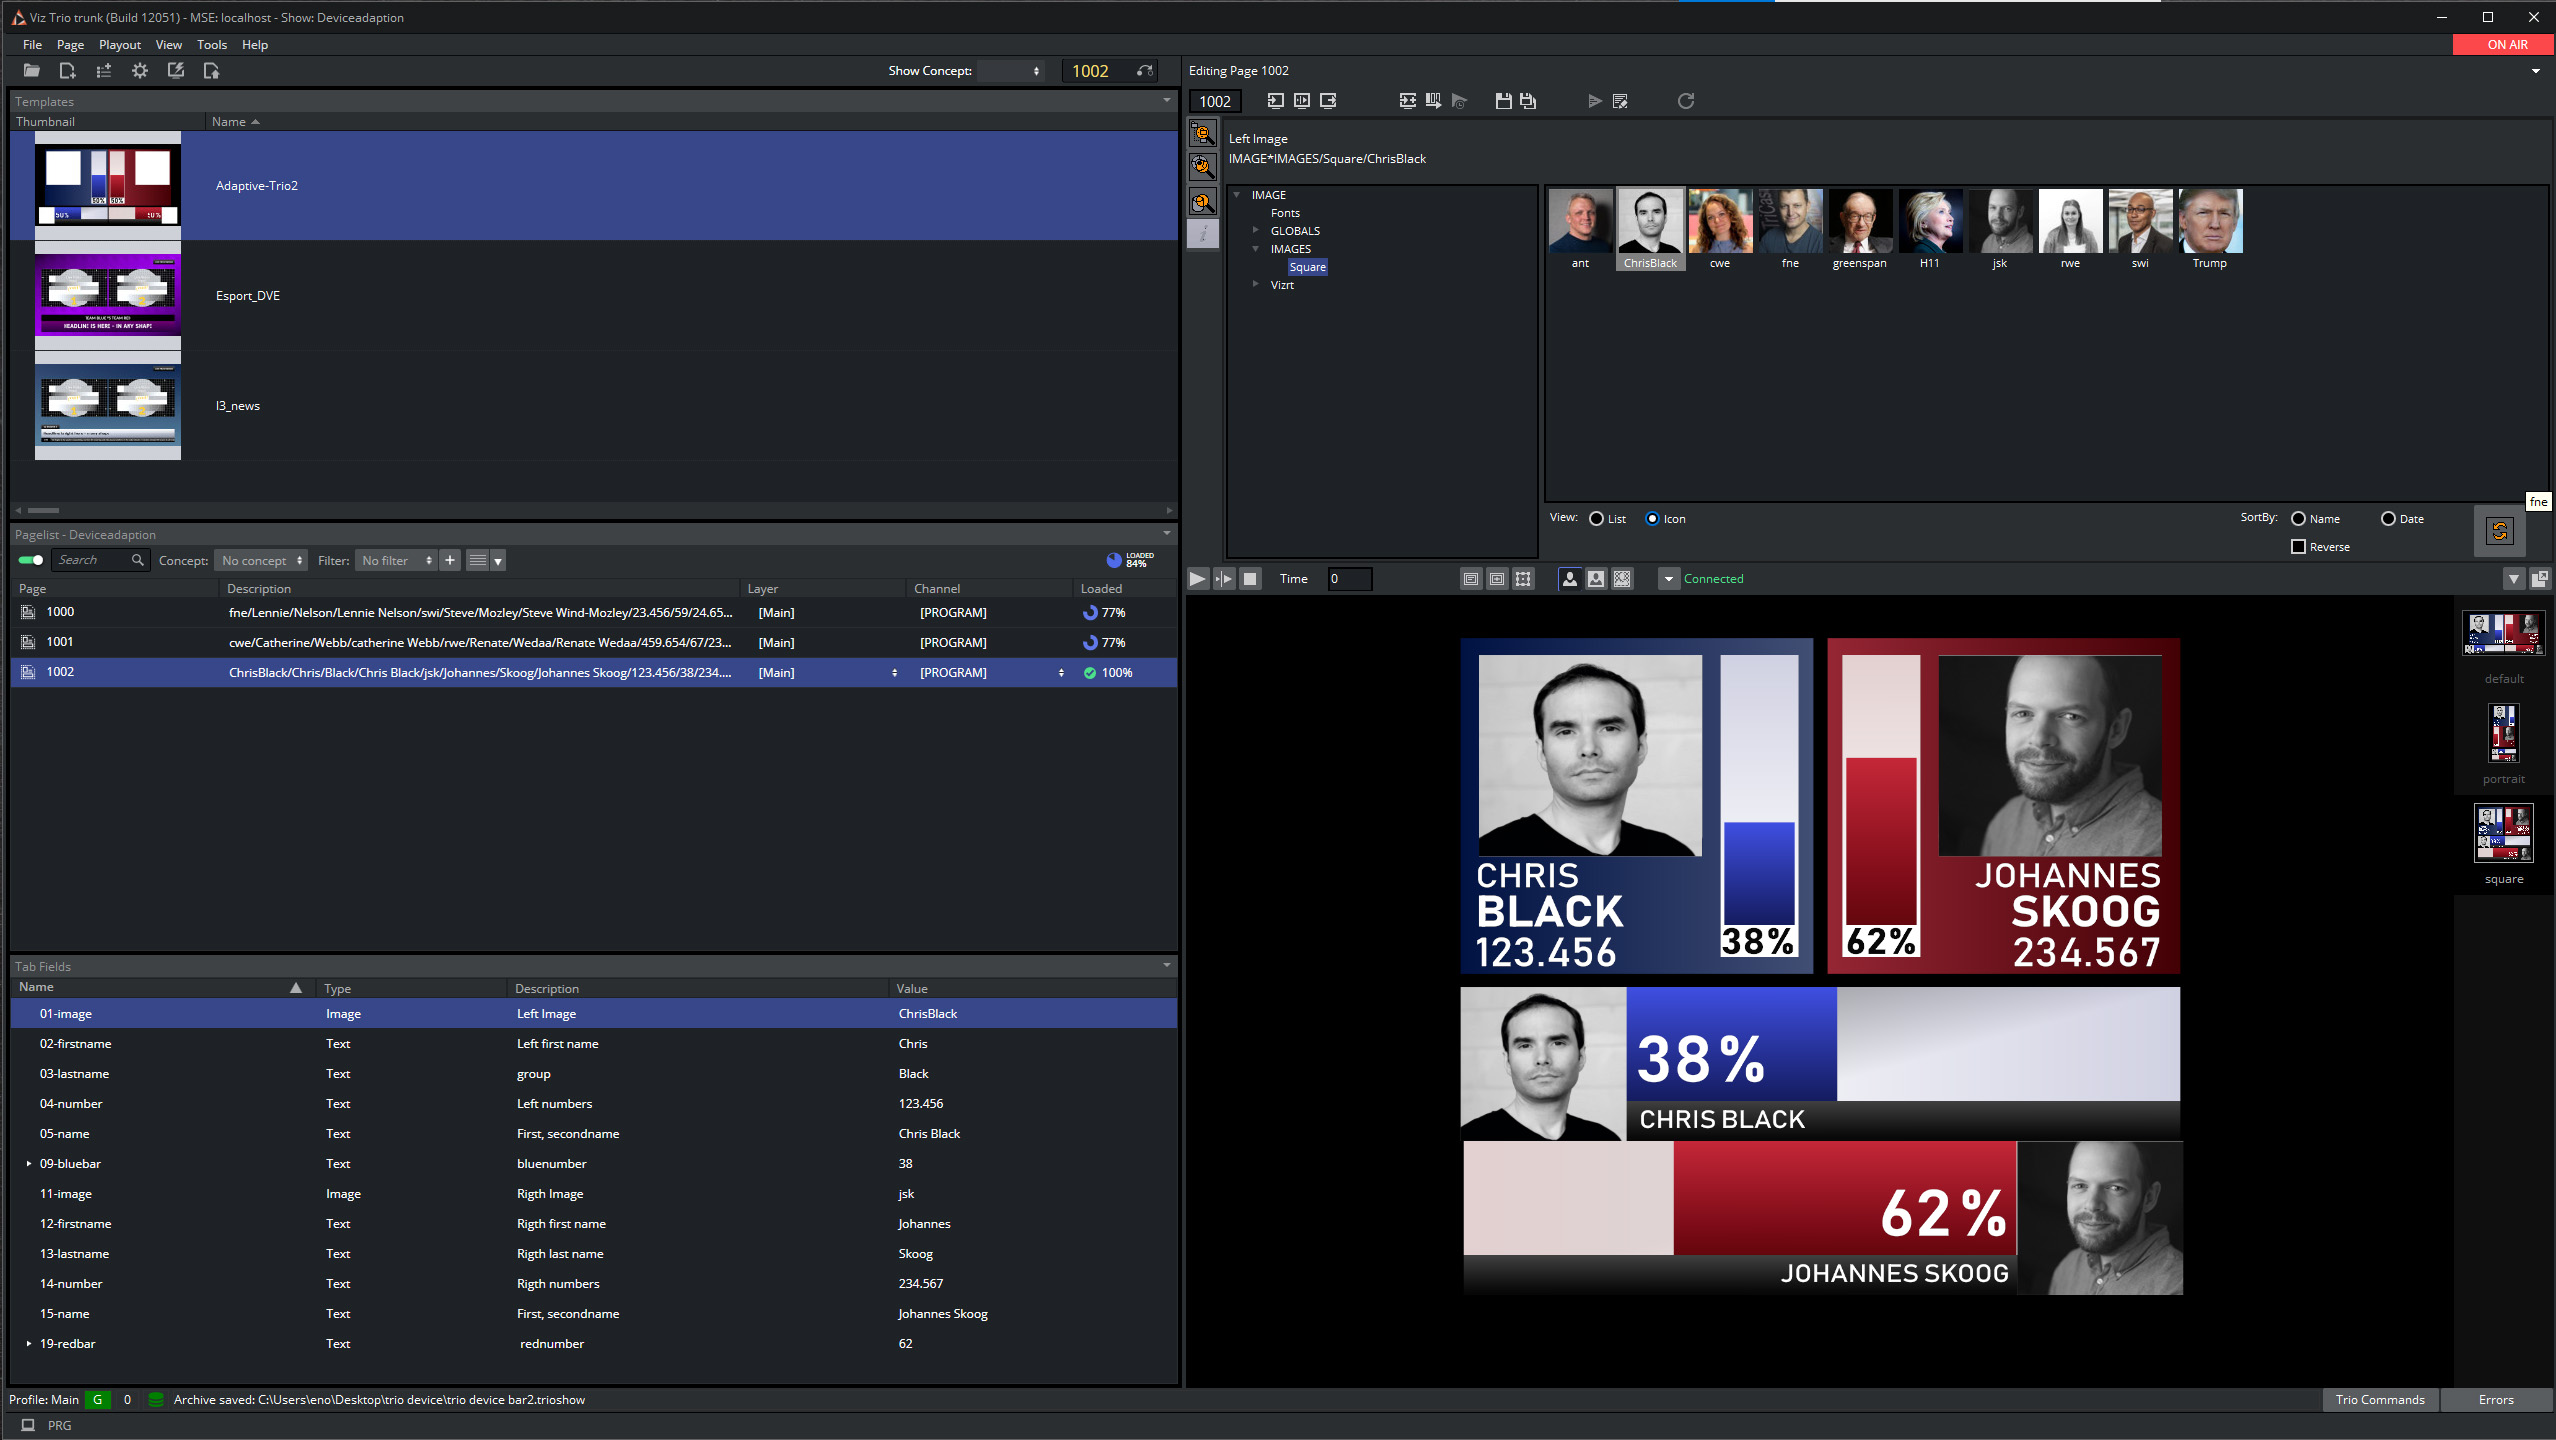This screenshot has height=1440, width=2556.
Task: Click the show settings gear icon
Action: click(140, 71)
